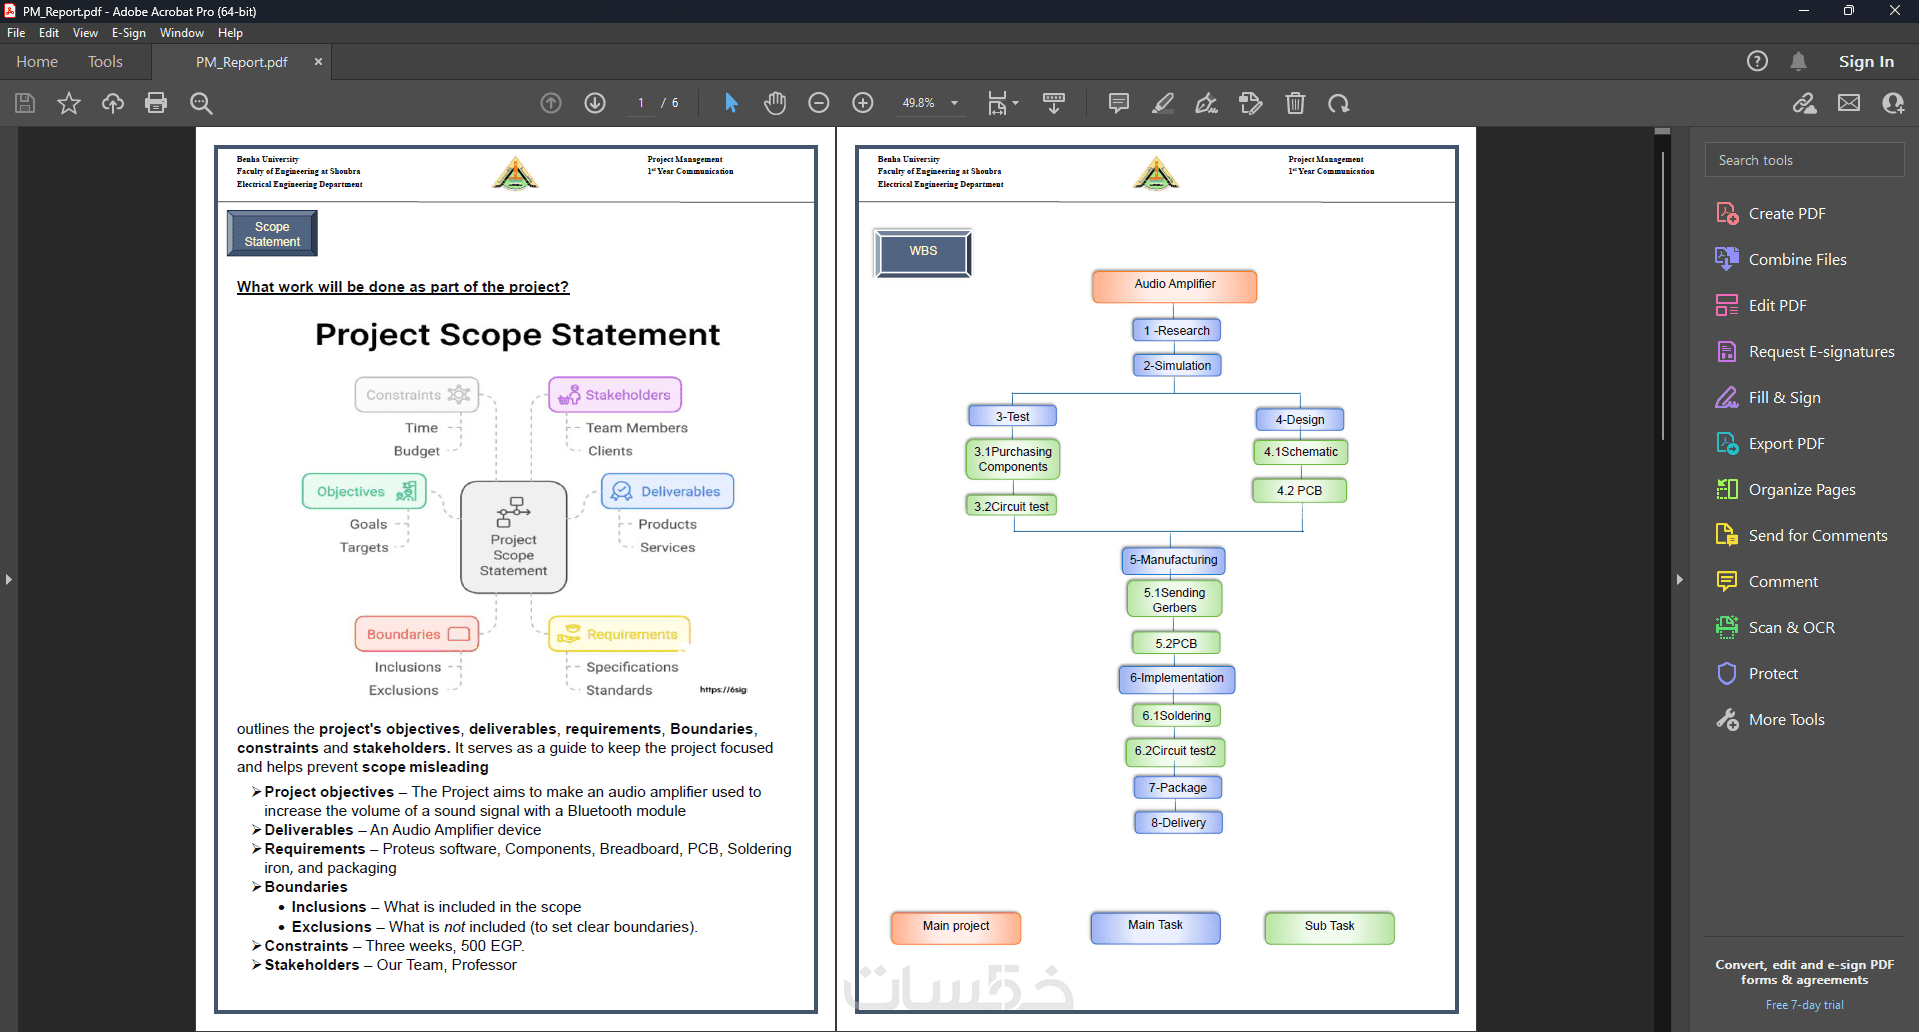Click the page number field
This screenshot has height=1032, width=1919.
click(x=641, y=103)
